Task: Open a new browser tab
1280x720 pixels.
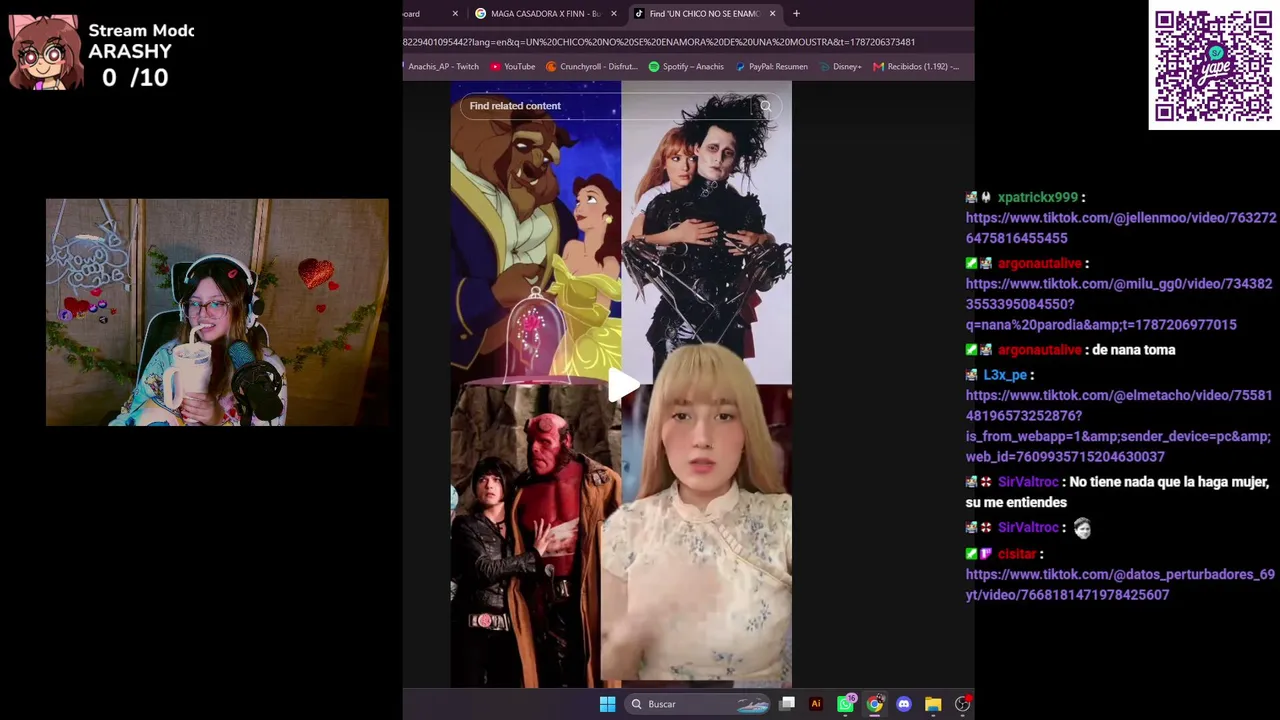Action: click(796, 14)
